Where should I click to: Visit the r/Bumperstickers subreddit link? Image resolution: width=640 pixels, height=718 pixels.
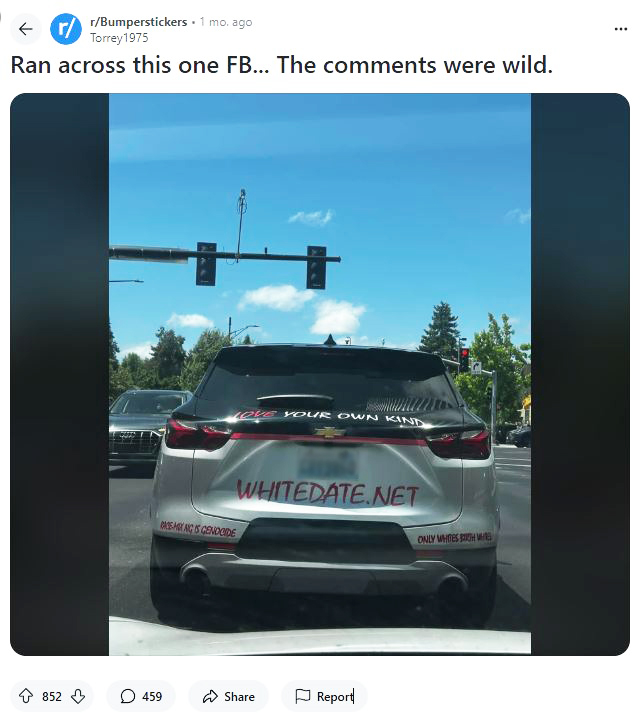[139, 22]
